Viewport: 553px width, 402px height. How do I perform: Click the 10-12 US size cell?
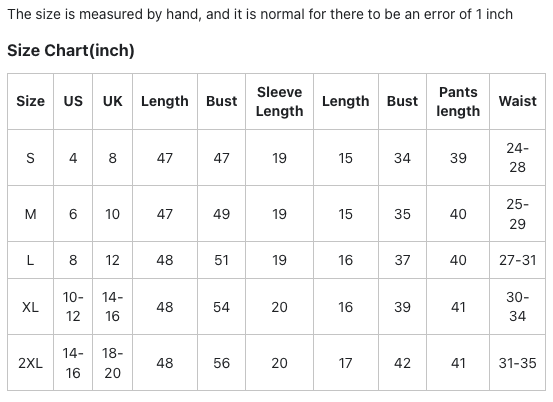[73, 307]
